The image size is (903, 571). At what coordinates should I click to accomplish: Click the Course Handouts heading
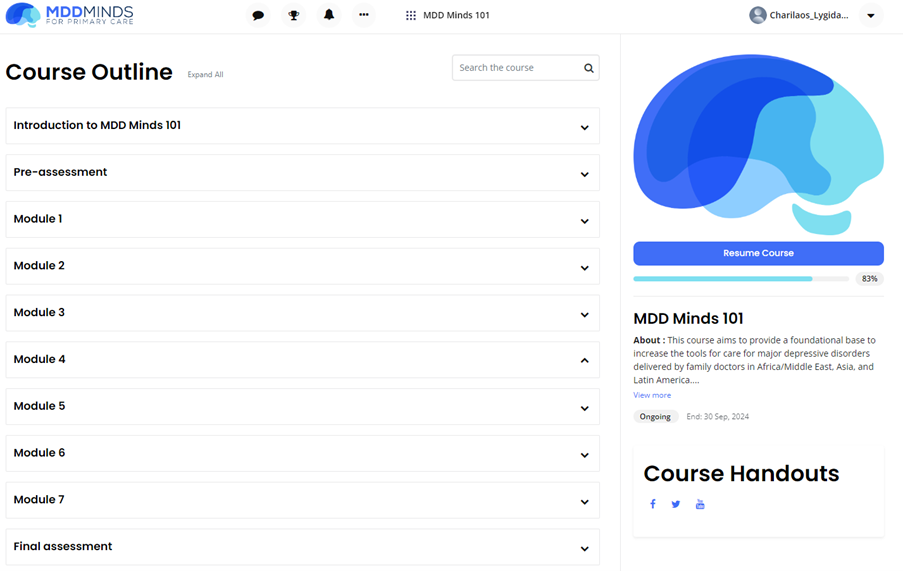point(741,474)
